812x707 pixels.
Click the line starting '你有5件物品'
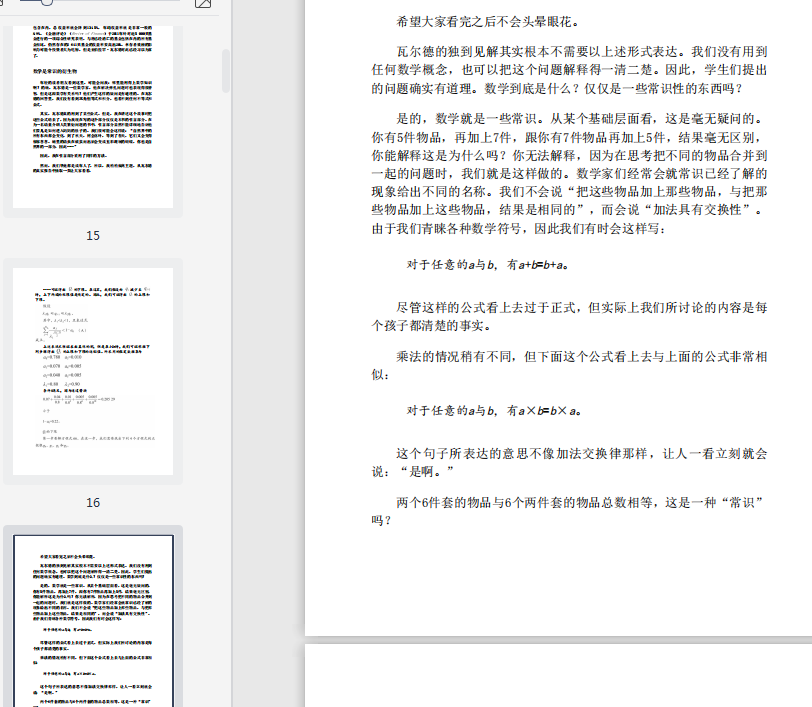(569, 137)
